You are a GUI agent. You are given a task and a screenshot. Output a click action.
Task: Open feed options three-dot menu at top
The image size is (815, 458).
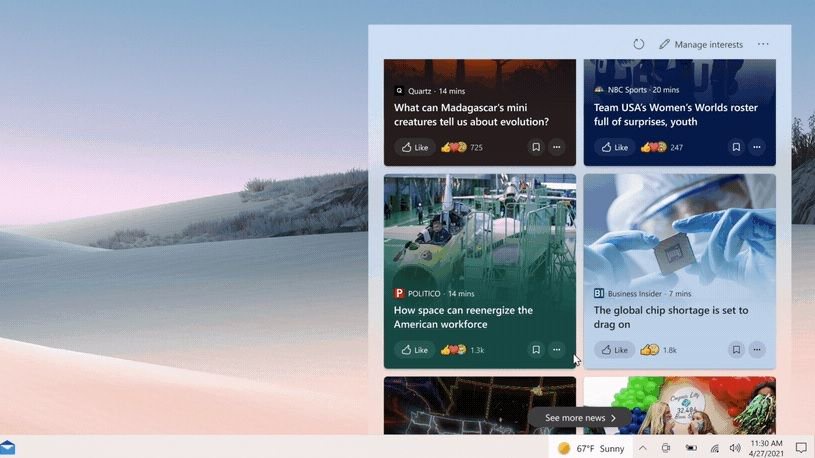pos(763,44)
